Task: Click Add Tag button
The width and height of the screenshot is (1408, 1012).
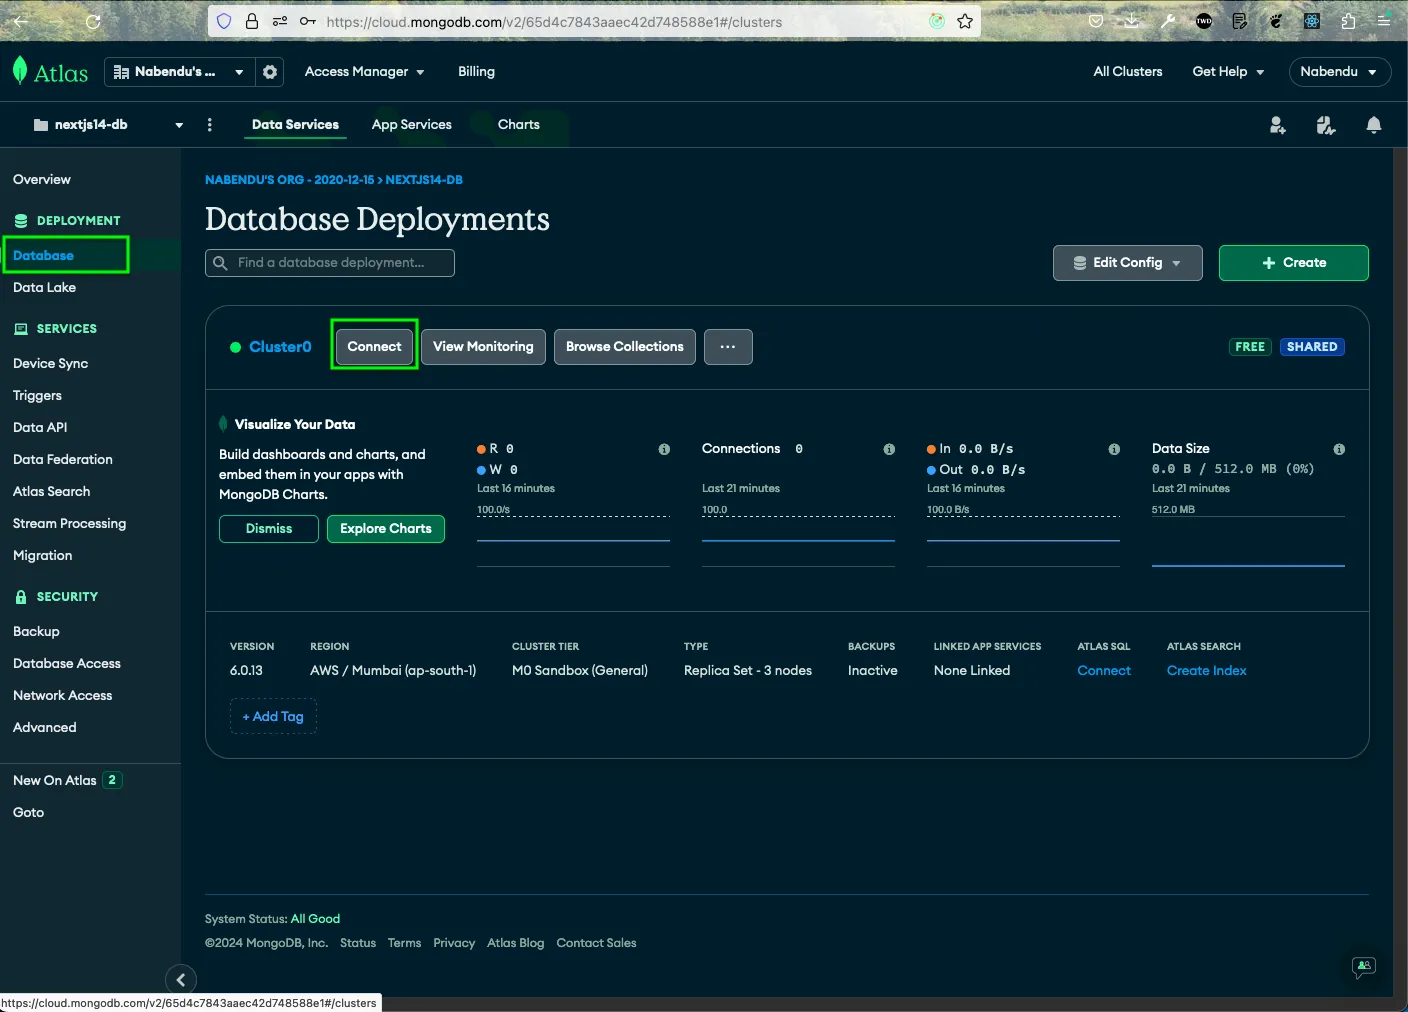Action: point(273,717)
